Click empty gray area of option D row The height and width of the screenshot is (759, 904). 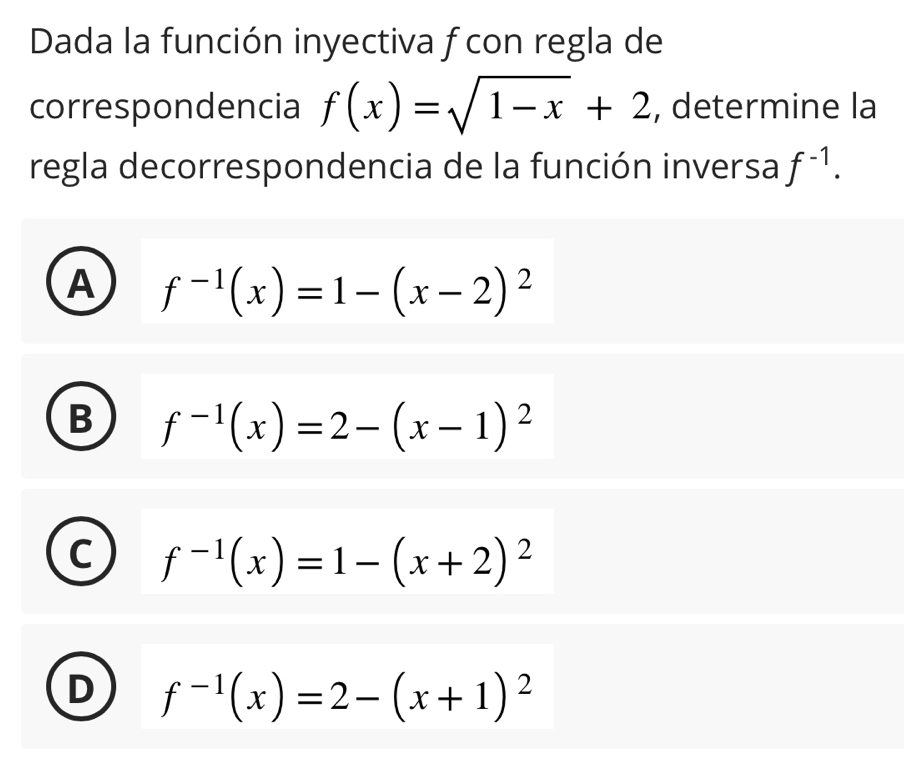pos(726,686)
